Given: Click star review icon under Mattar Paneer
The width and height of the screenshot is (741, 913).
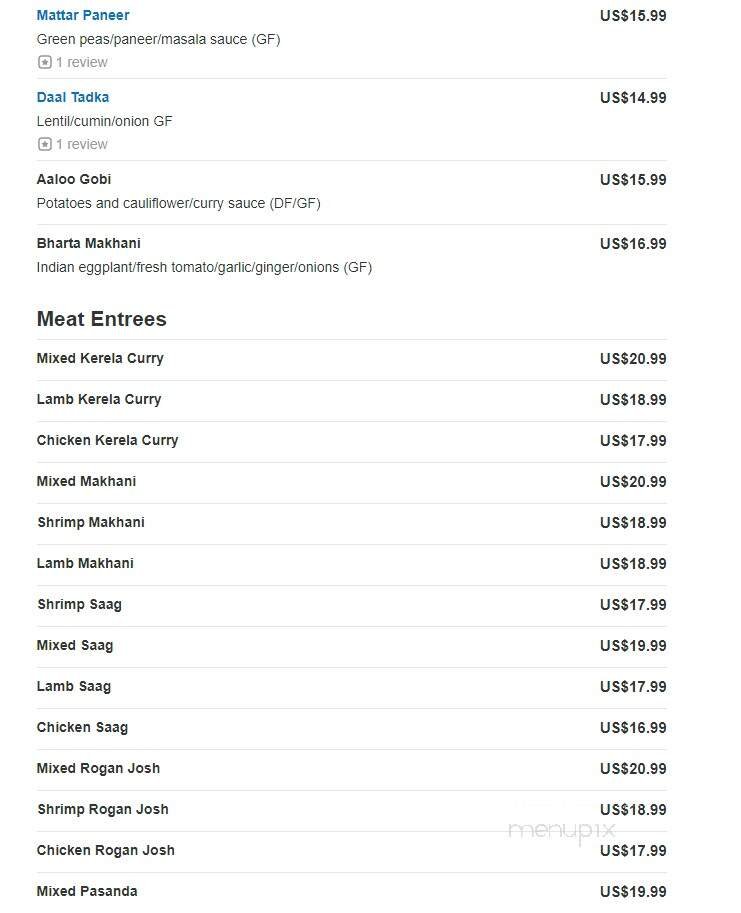Looking at the screenshot, I should coord(44,62).
